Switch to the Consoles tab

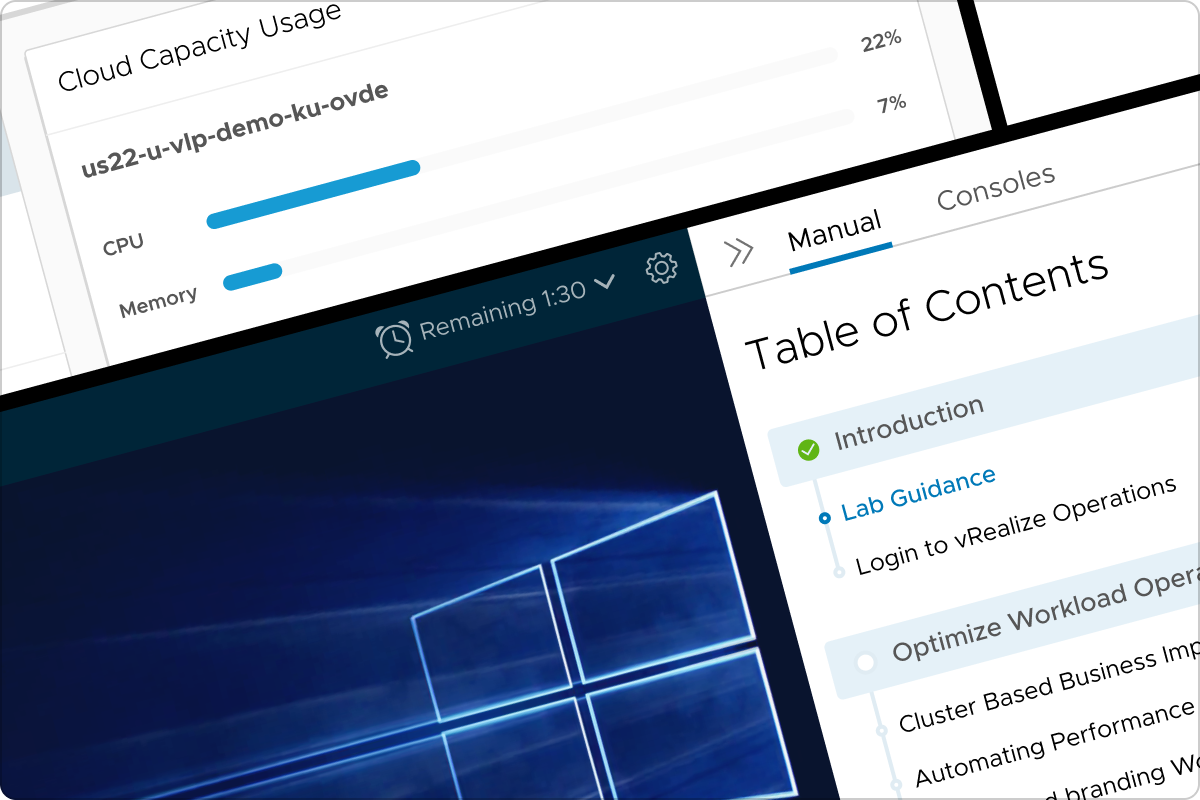click(x=995, y=188)
